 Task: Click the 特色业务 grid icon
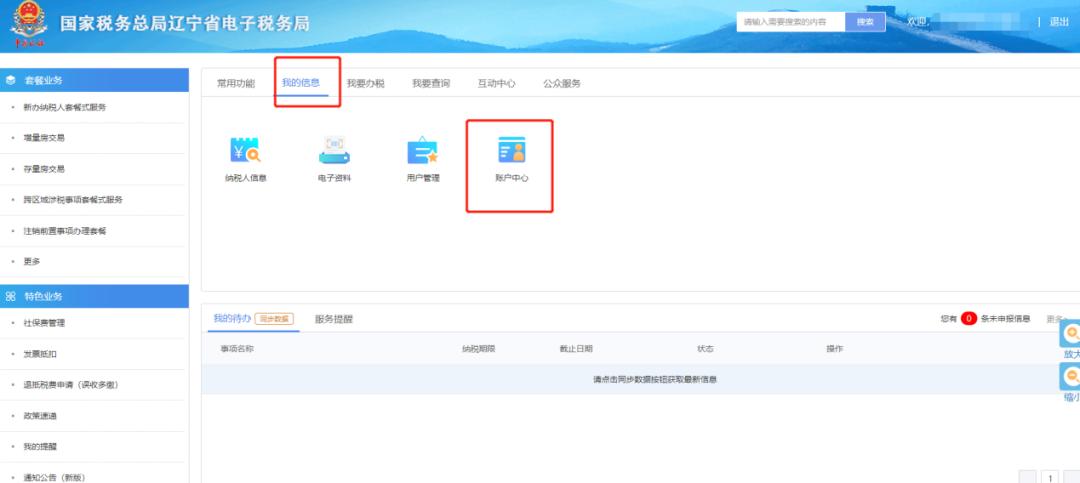tap(10, 296)
